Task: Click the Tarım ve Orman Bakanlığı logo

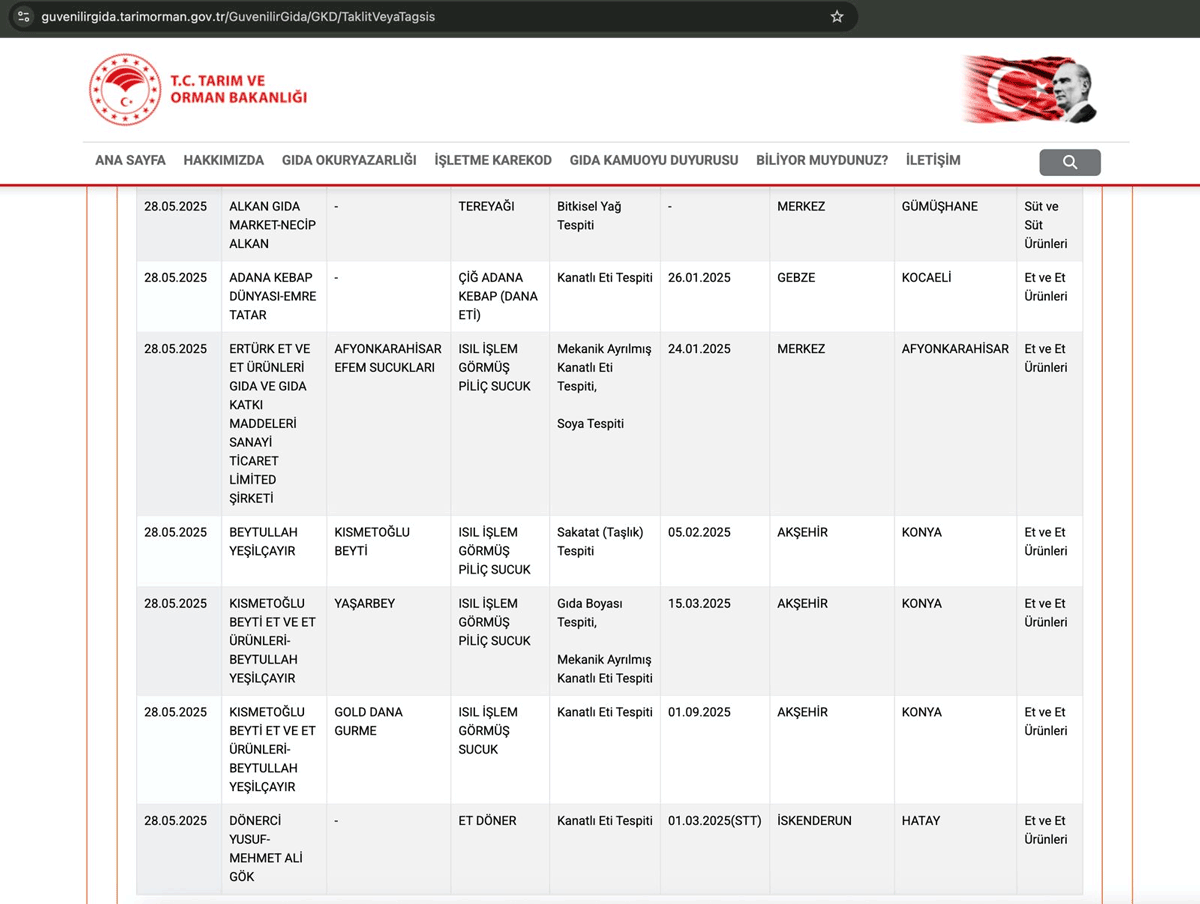Action: (x=124, y=90)
